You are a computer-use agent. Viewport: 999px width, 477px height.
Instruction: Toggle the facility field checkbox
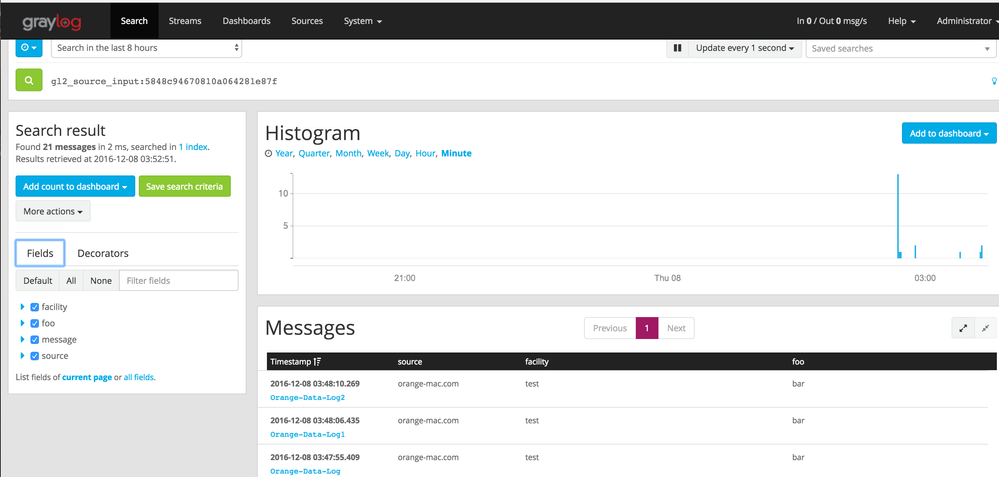click(x=35, y=307)
